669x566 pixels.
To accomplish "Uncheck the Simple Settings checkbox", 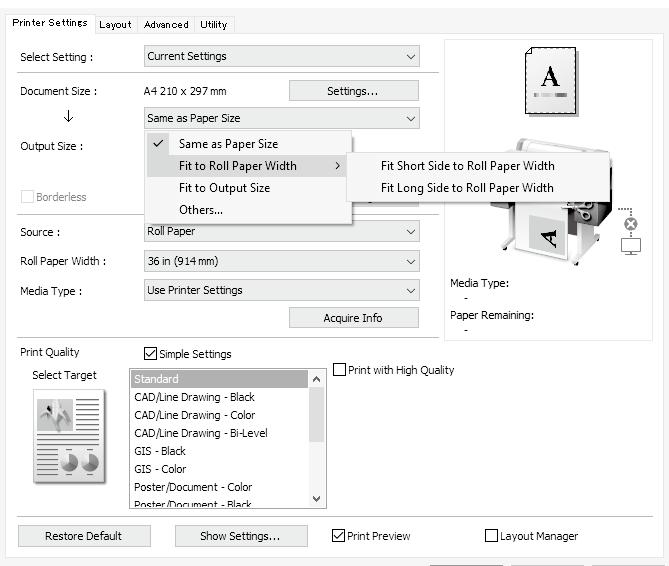I will tap(150, 354).
